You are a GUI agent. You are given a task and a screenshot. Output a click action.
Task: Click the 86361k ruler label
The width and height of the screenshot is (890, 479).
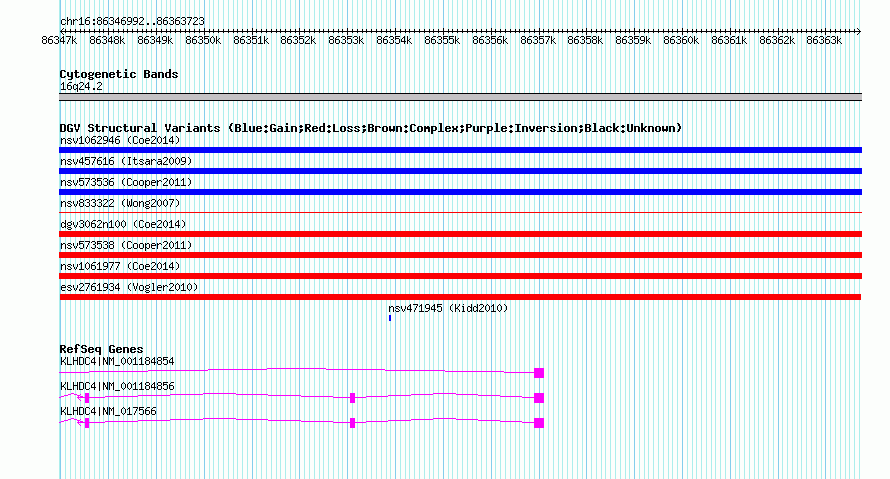pos(729,41)
